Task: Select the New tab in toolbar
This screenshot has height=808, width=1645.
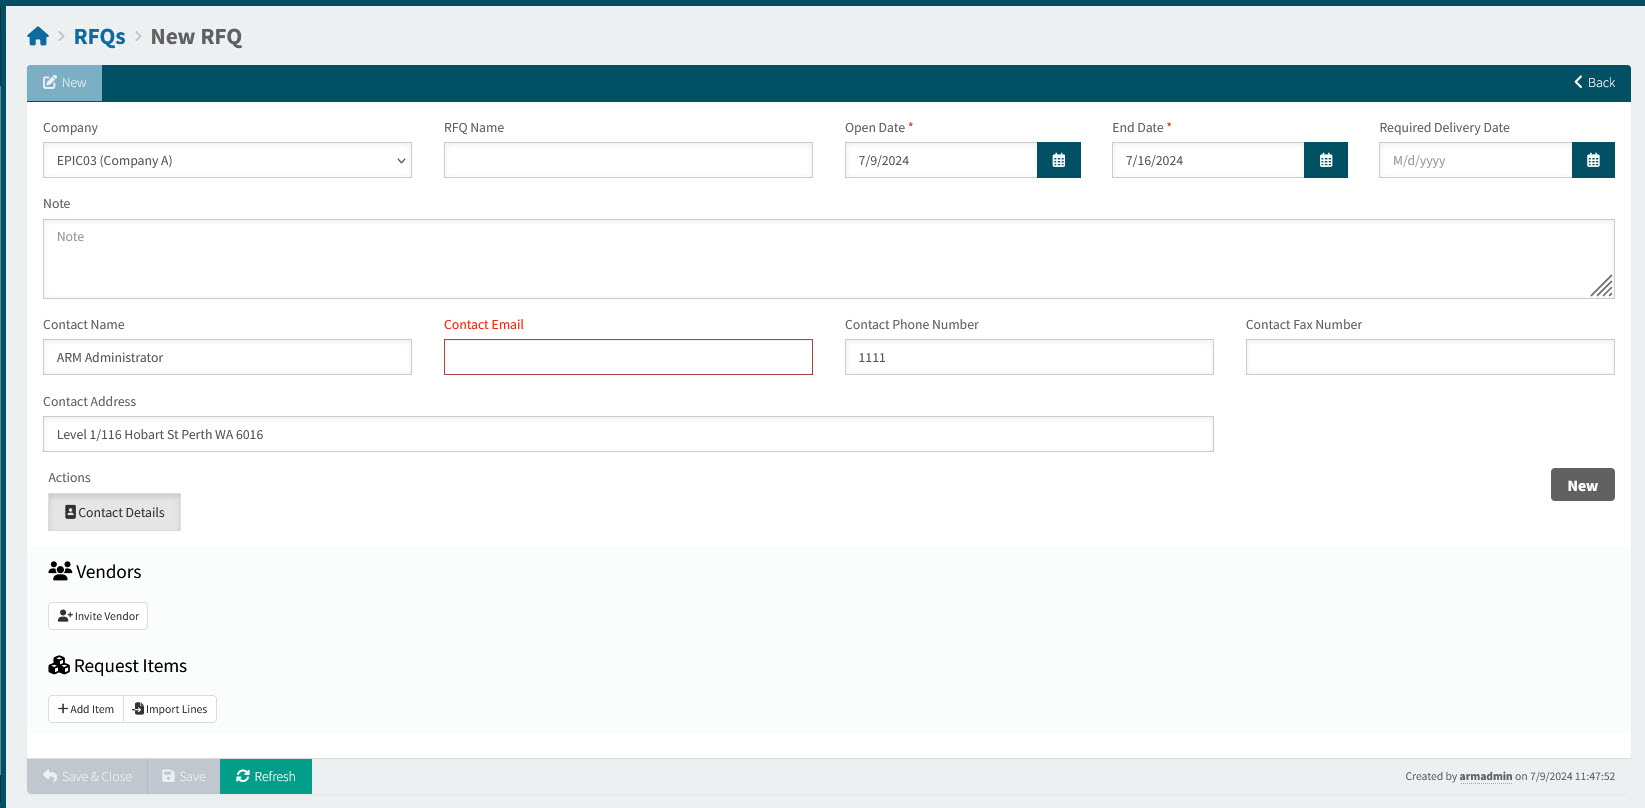Action: (65, 83)
